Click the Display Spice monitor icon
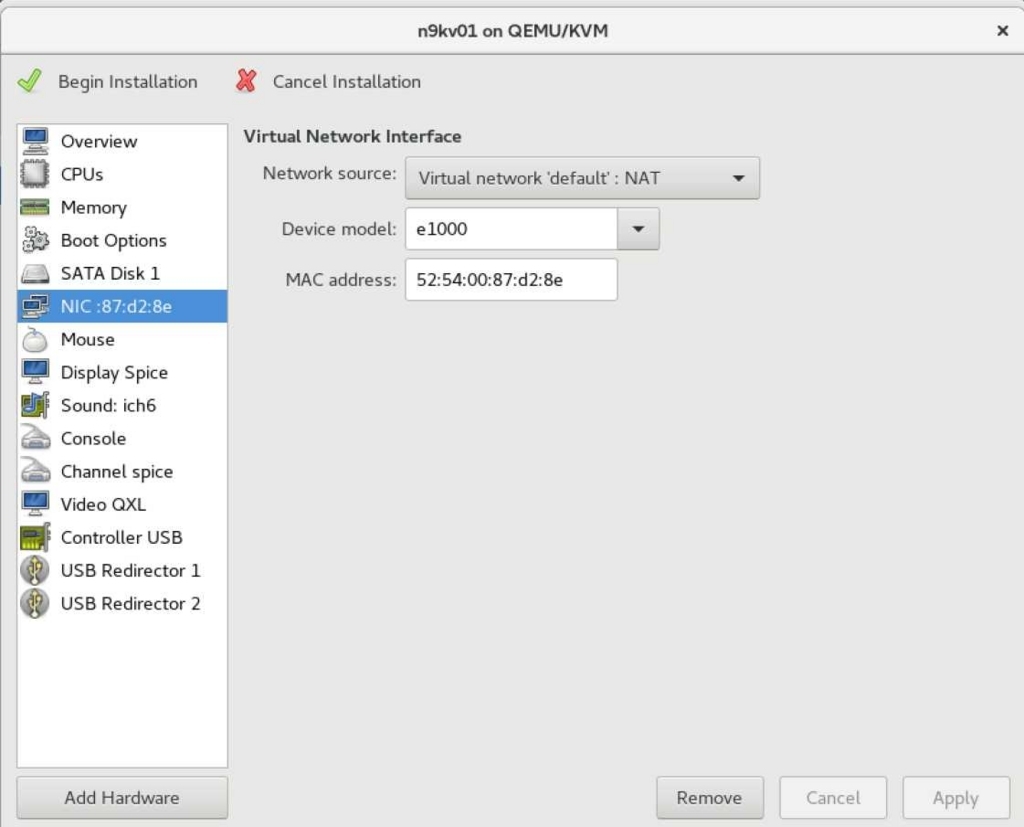This screenshot has height=827, width=1024. pos(35,372)
